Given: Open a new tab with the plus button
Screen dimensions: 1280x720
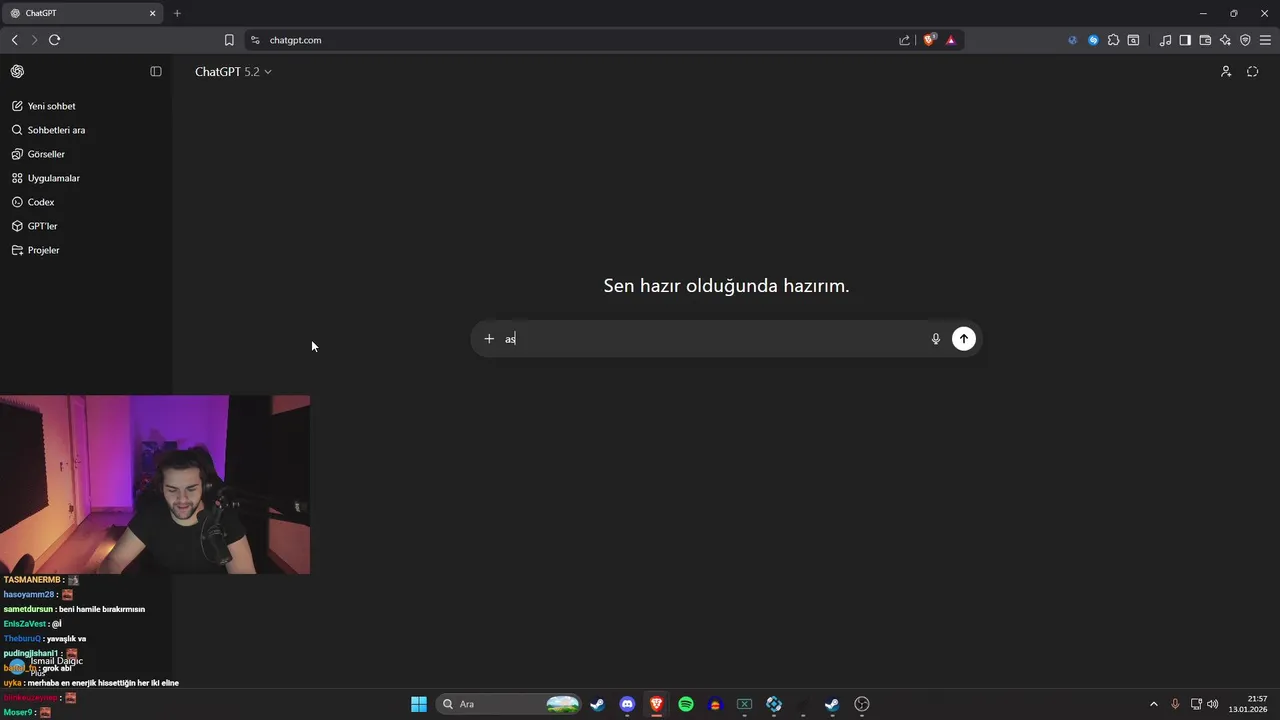Looking at the screenshot, I should pos(177,13).
